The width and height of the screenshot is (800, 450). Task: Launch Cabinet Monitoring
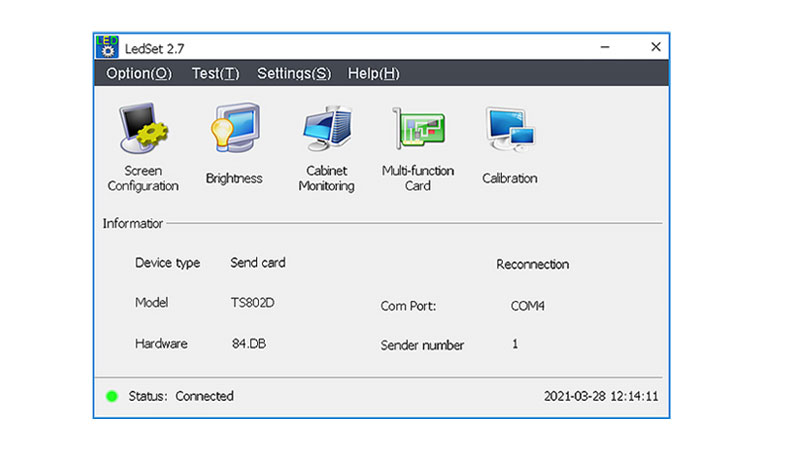click(327, 148)
